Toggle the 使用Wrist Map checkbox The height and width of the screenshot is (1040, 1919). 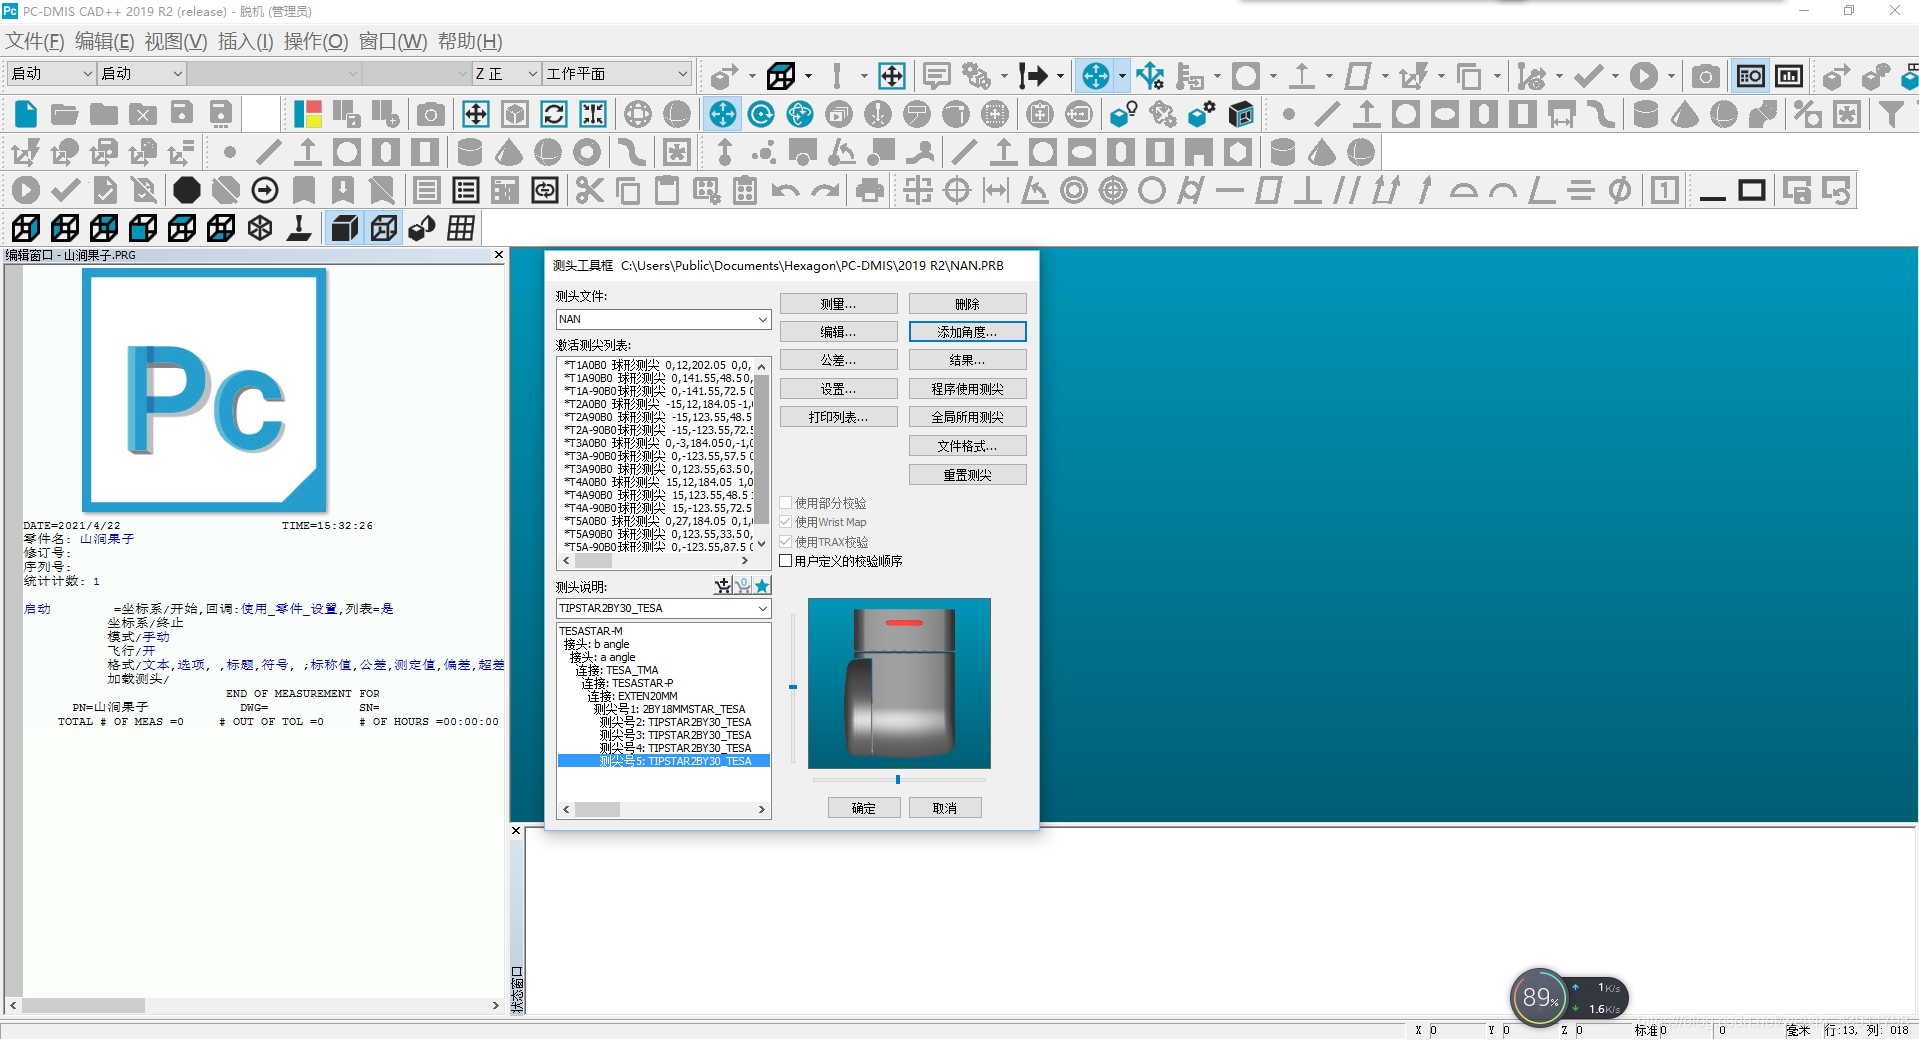point(786,522)
